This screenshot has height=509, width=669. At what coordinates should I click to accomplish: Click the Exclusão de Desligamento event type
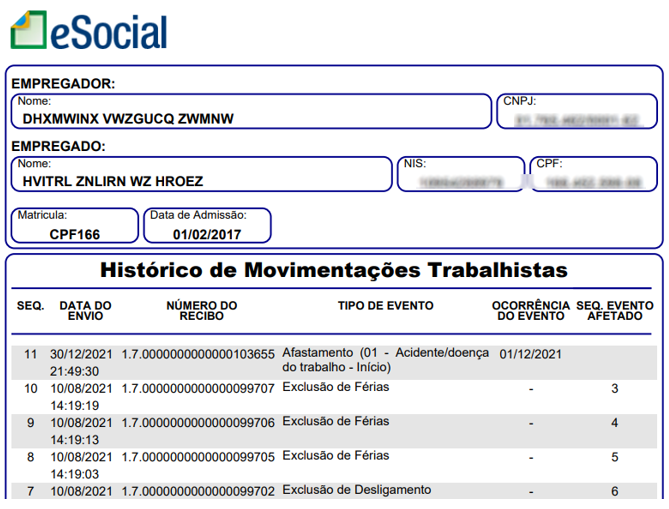pos(357,490)
